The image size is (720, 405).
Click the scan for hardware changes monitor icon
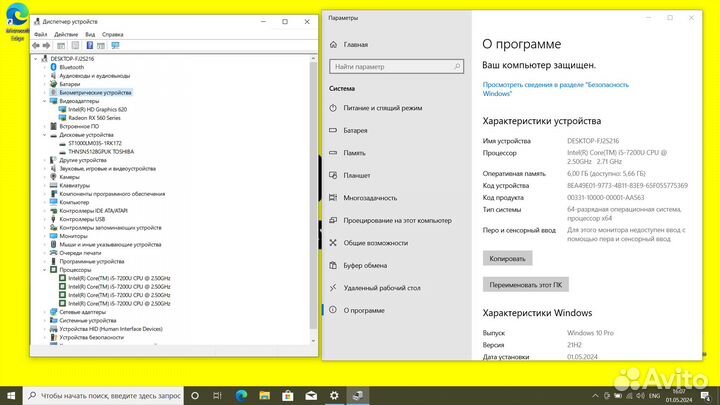click(115, 45)
